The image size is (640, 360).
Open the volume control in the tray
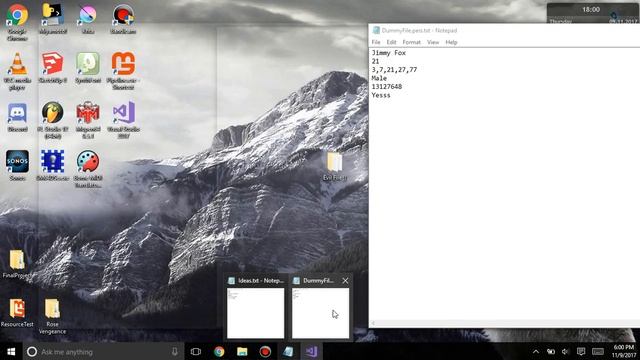coord(565,351)
